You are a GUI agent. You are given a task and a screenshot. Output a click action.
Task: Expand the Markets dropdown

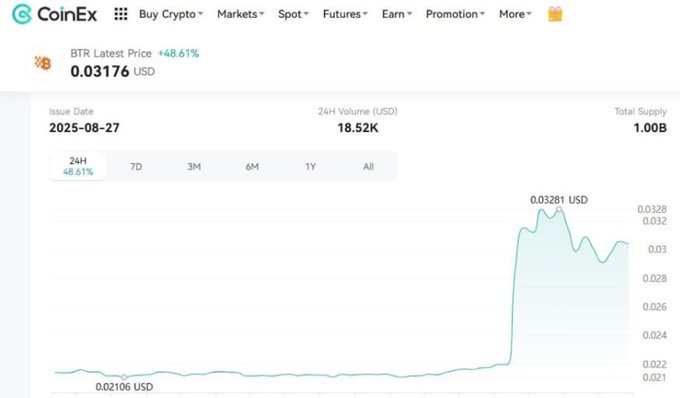coord(241,14)
